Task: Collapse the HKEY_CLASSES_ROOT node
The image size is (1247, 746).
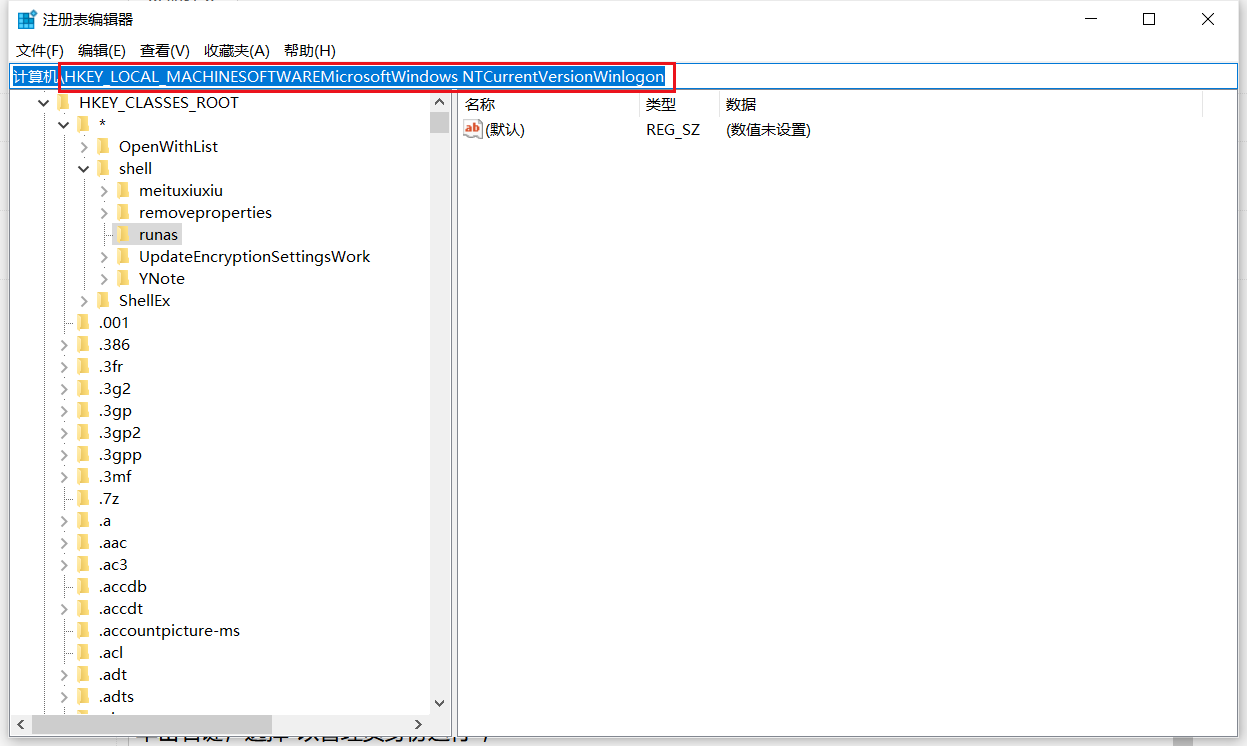Action: (43, 102)
